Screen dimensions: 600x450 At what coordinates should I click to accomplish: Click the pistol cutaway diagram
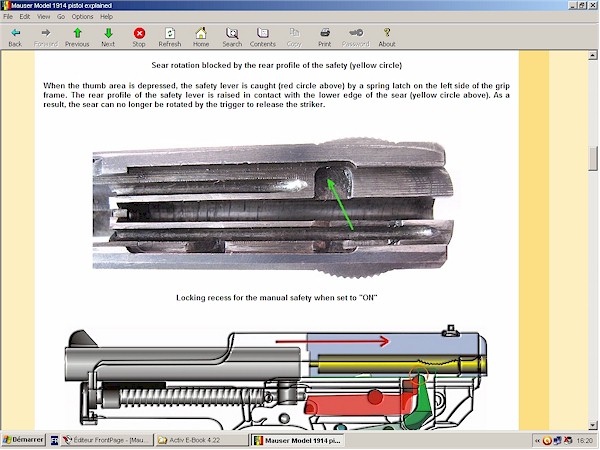pyautogui.click(x=276, y=377)
